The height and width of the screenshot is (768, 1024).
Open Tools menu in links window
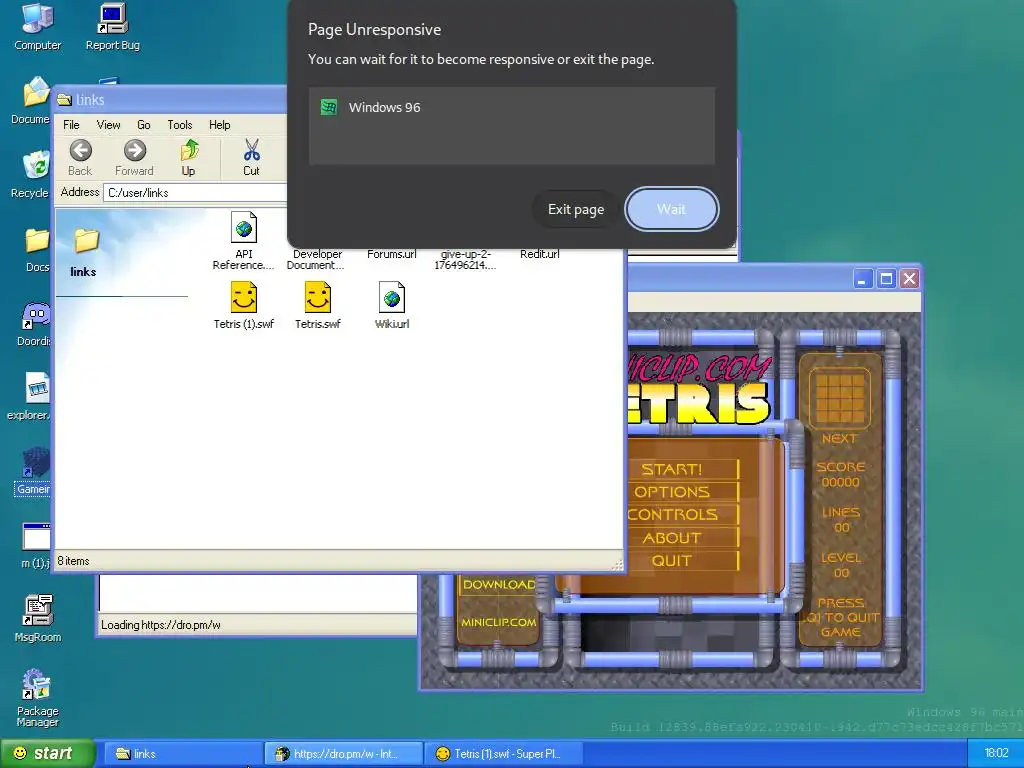(180, 125)
